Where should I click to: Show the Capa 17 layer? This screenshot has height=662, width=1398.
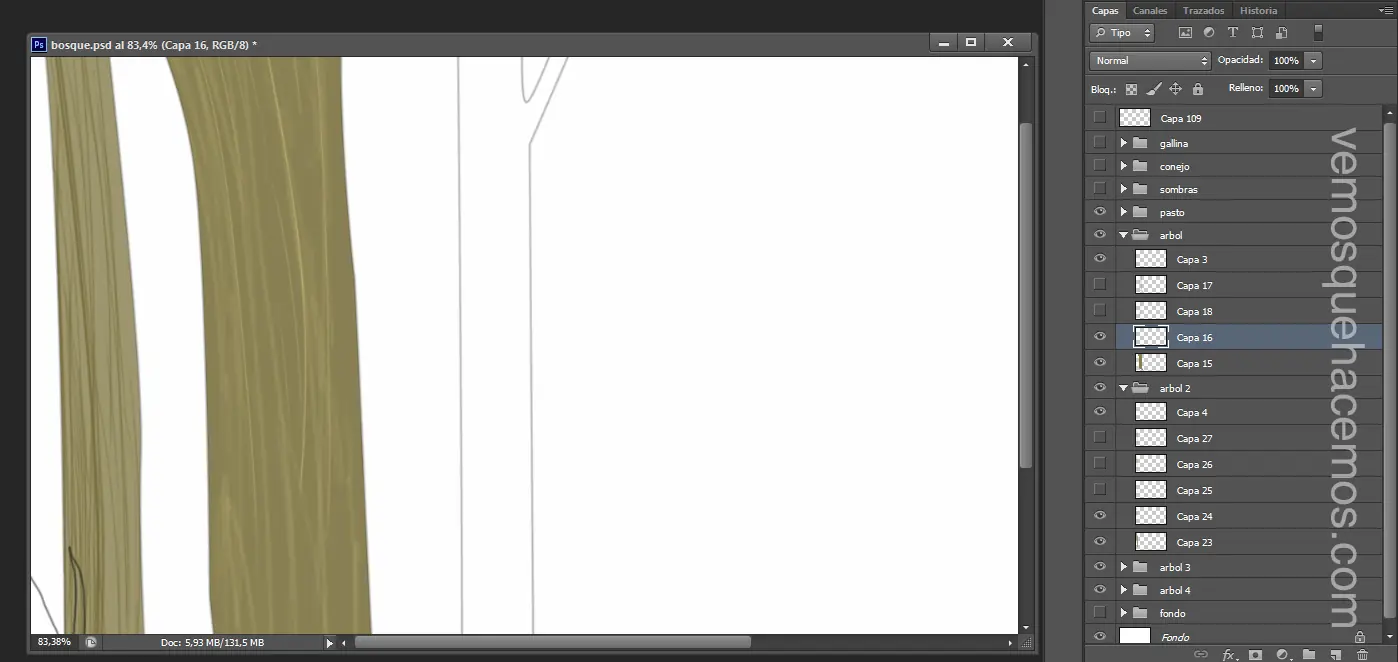[x=1100, y=285]
